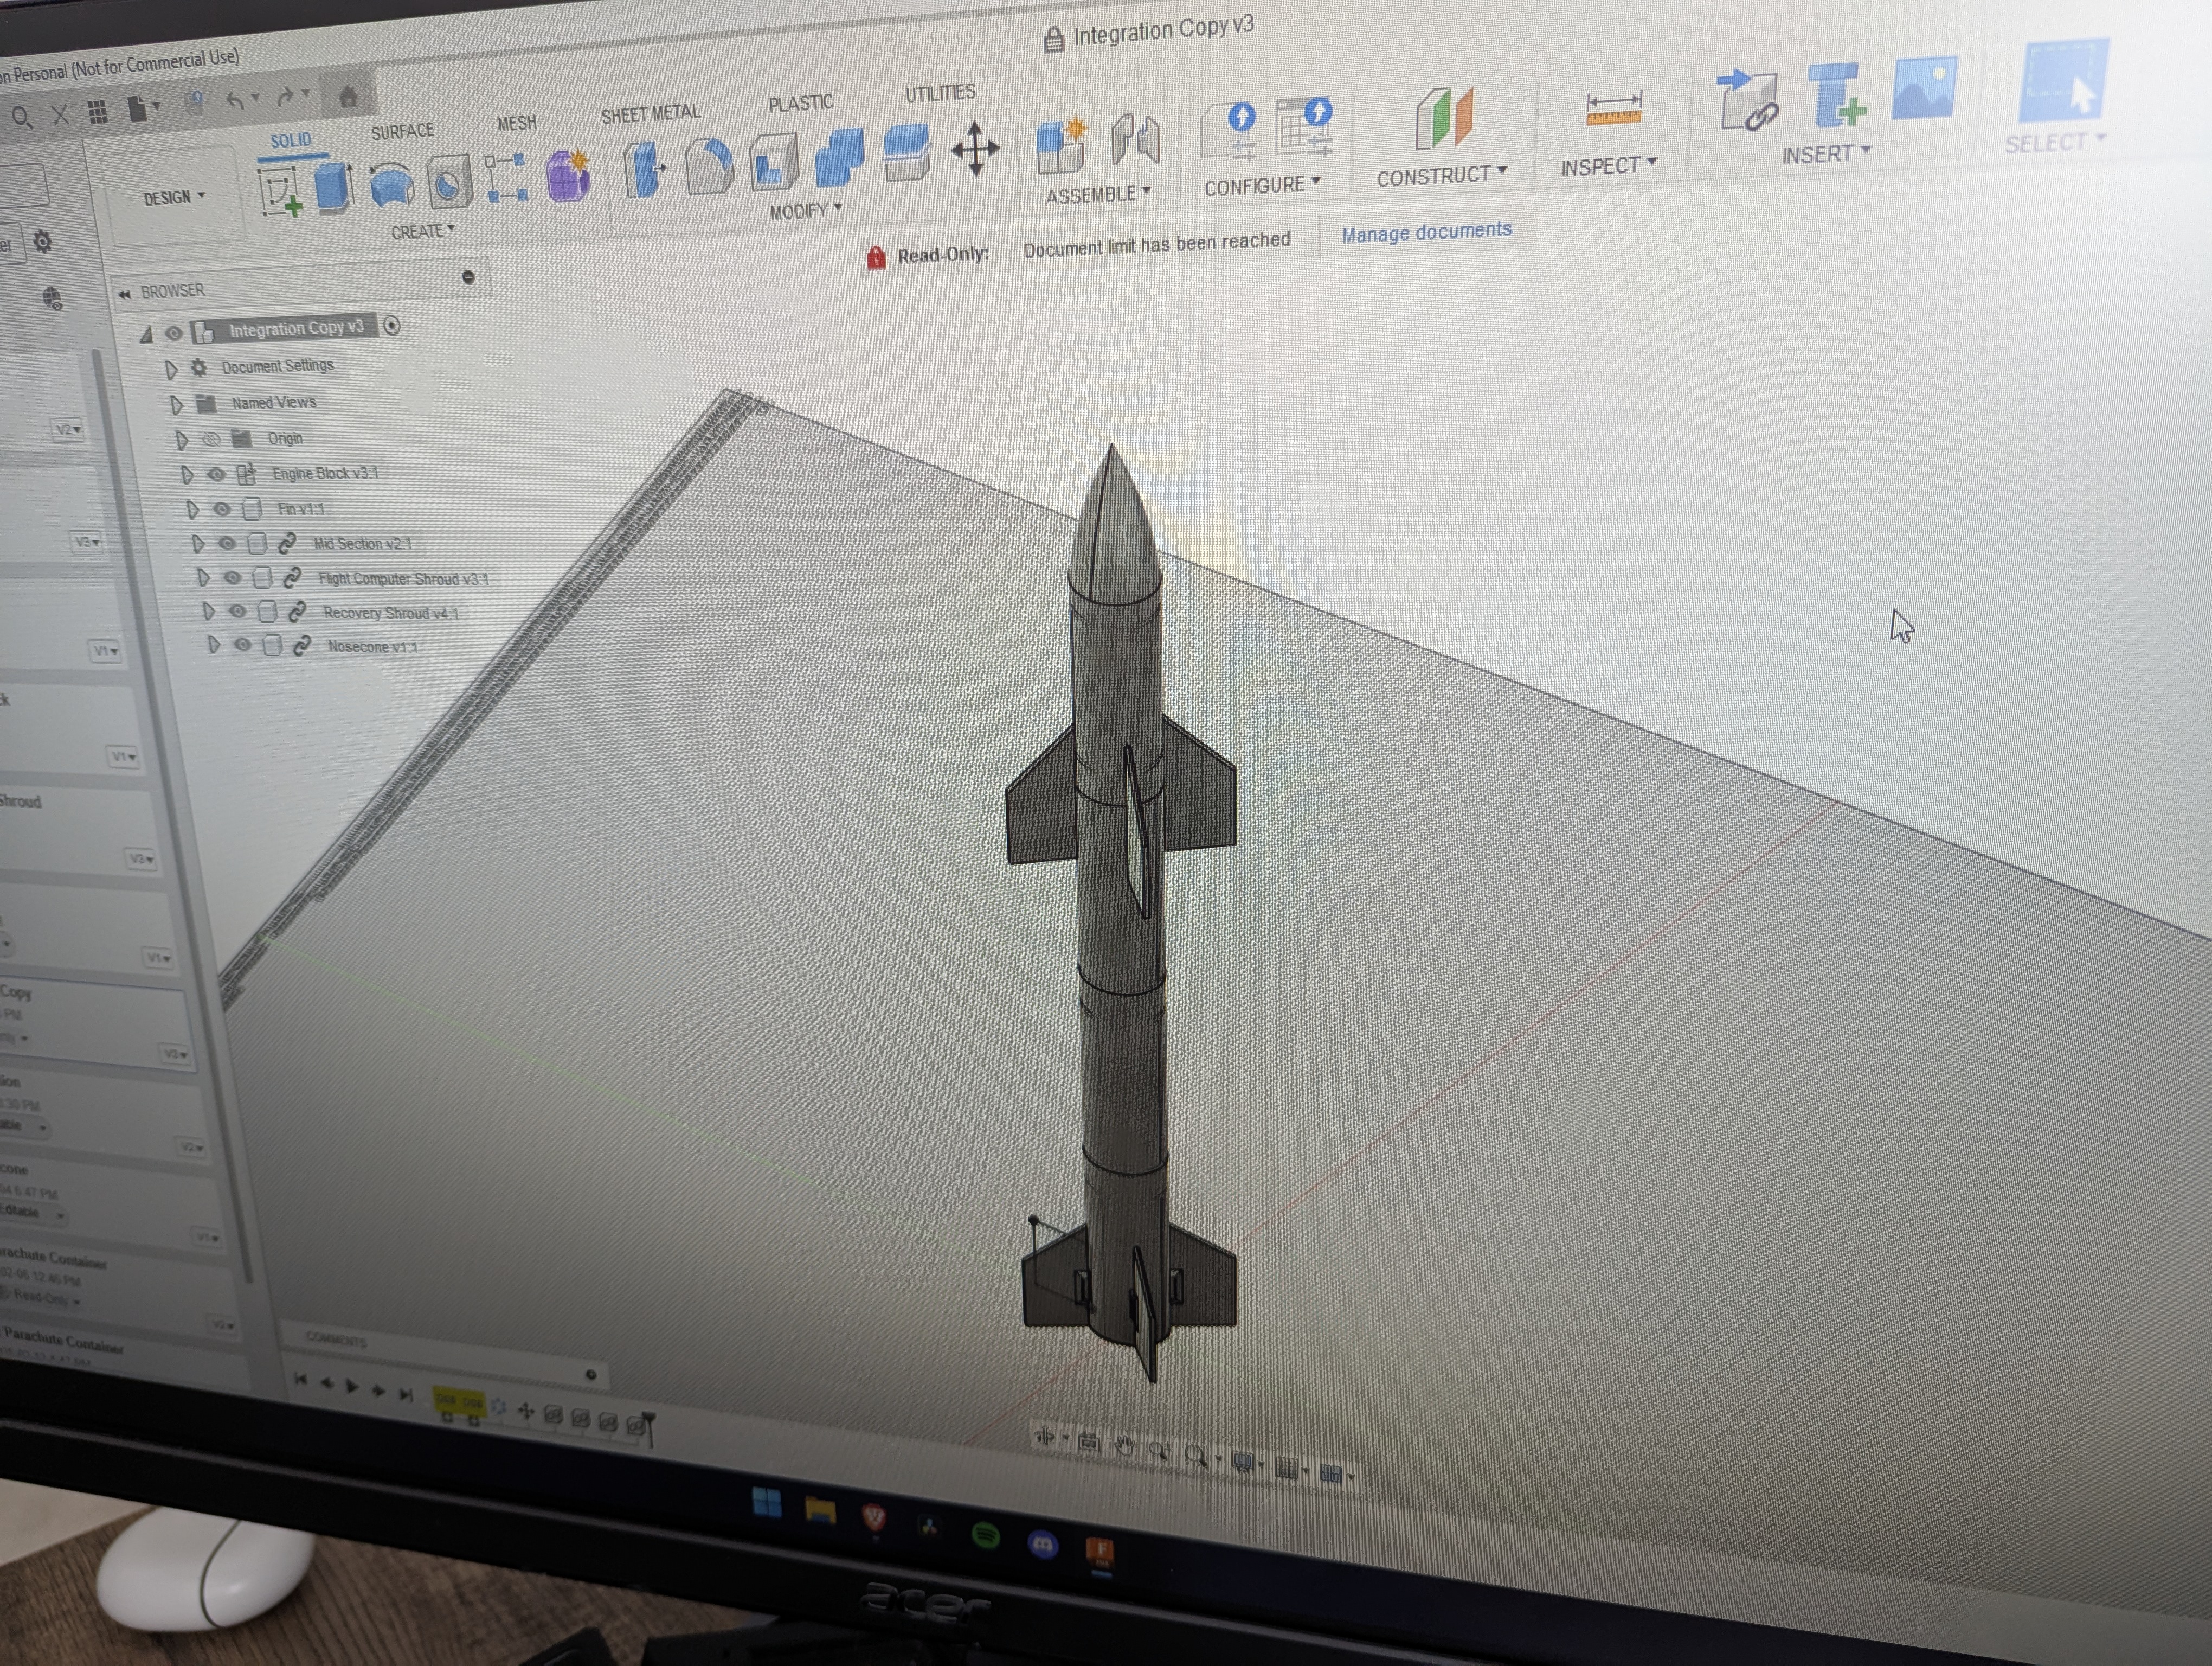Click the Home icon in quick access bar
This screenshot has height=1666, width=2212.
pyautogui.click(x=347, y=97)
